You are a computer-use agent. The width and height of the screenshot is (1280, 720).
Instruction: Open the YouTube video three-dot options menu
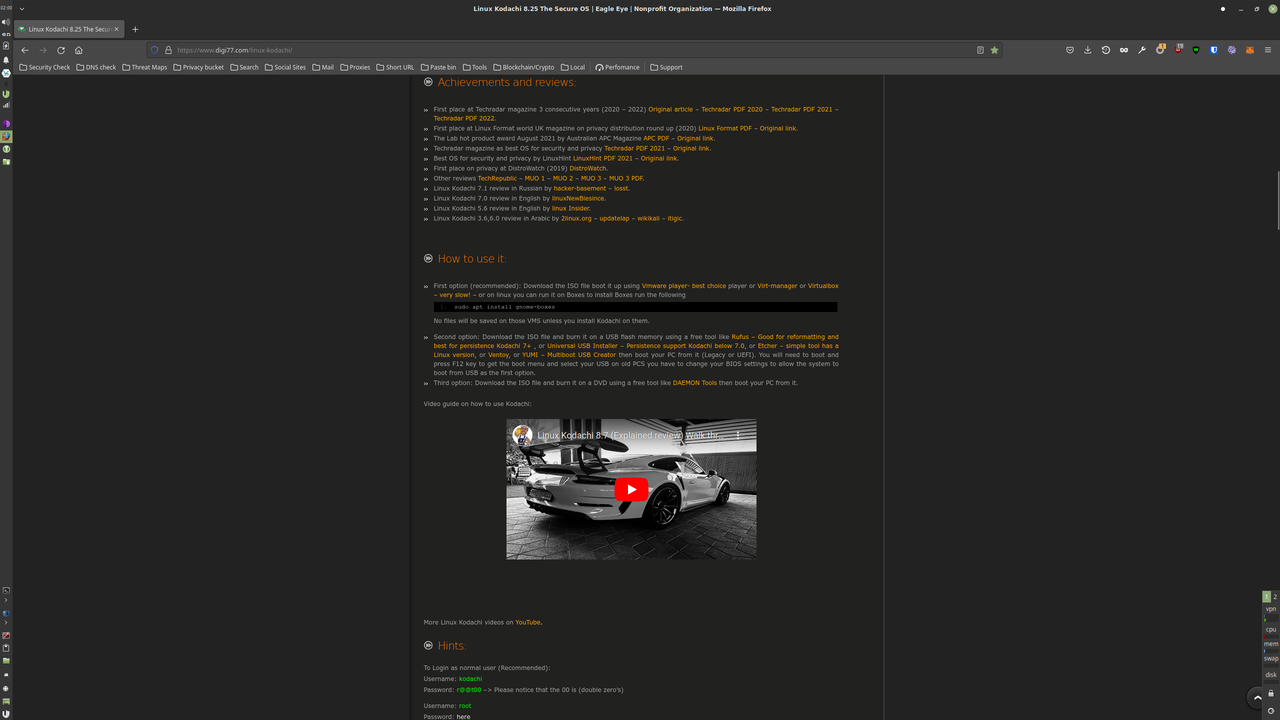739,435
